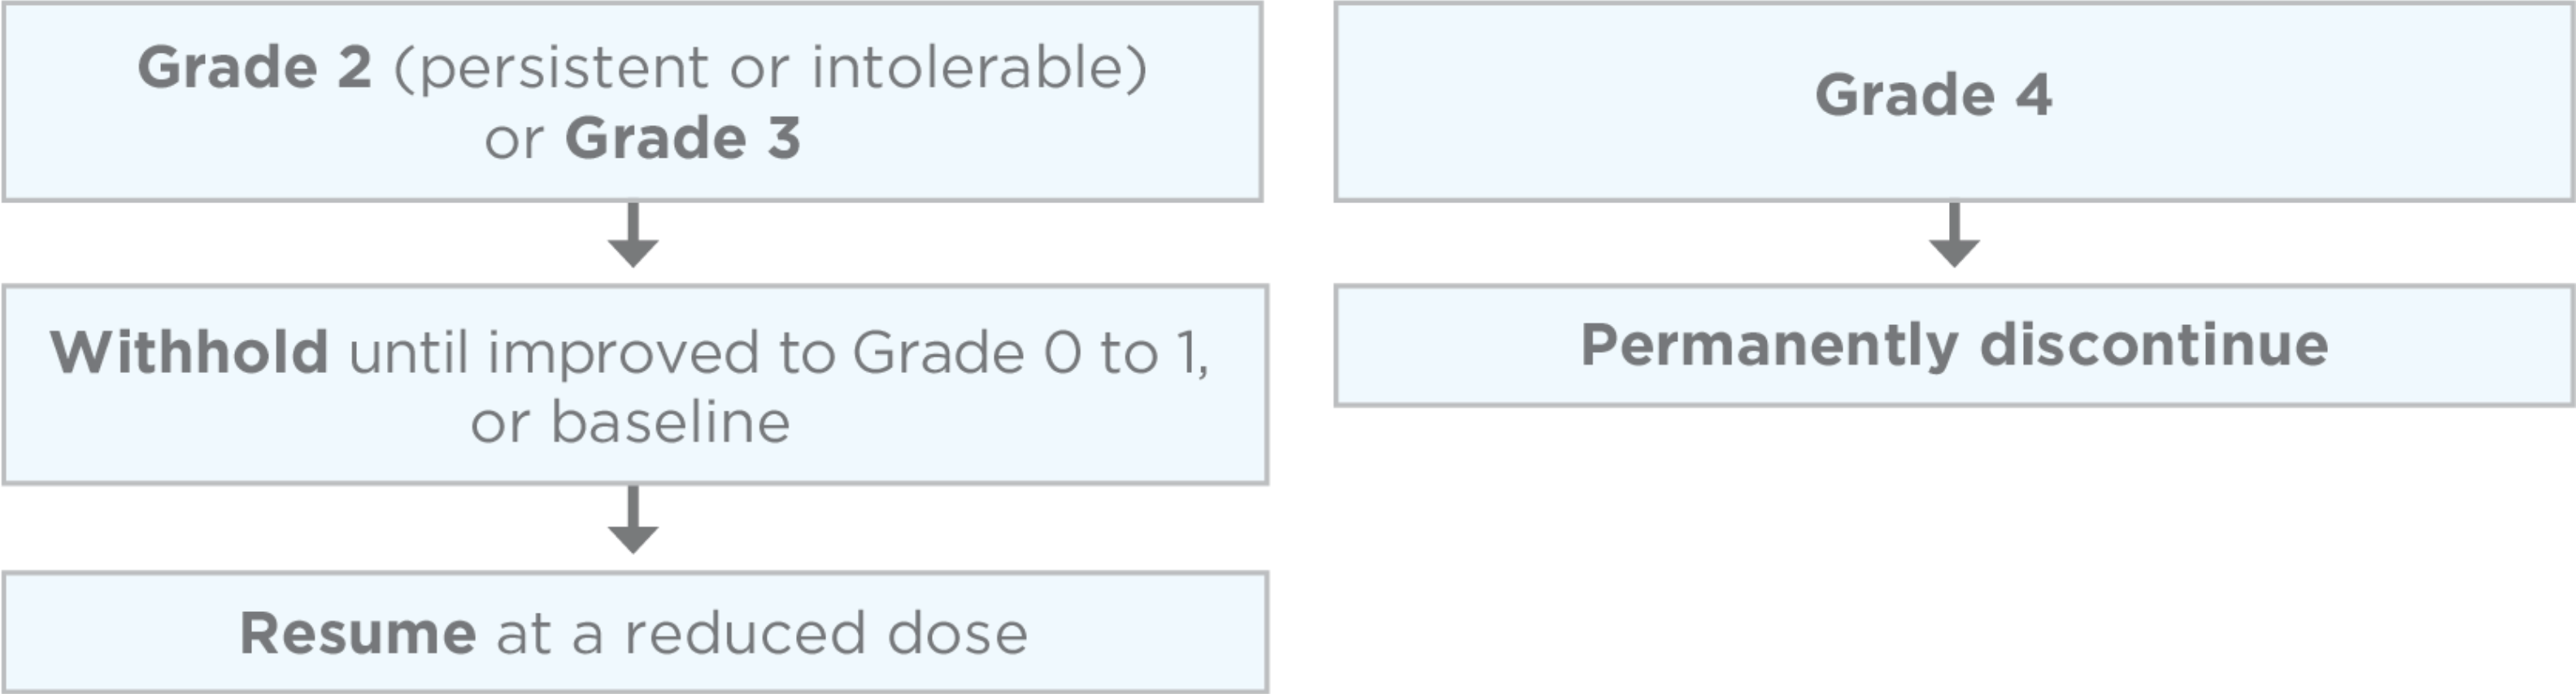Screen dimensions: 2576x694
Task: Click the bold word Resume
Action: pyautogui.click(x=358, y=633)
